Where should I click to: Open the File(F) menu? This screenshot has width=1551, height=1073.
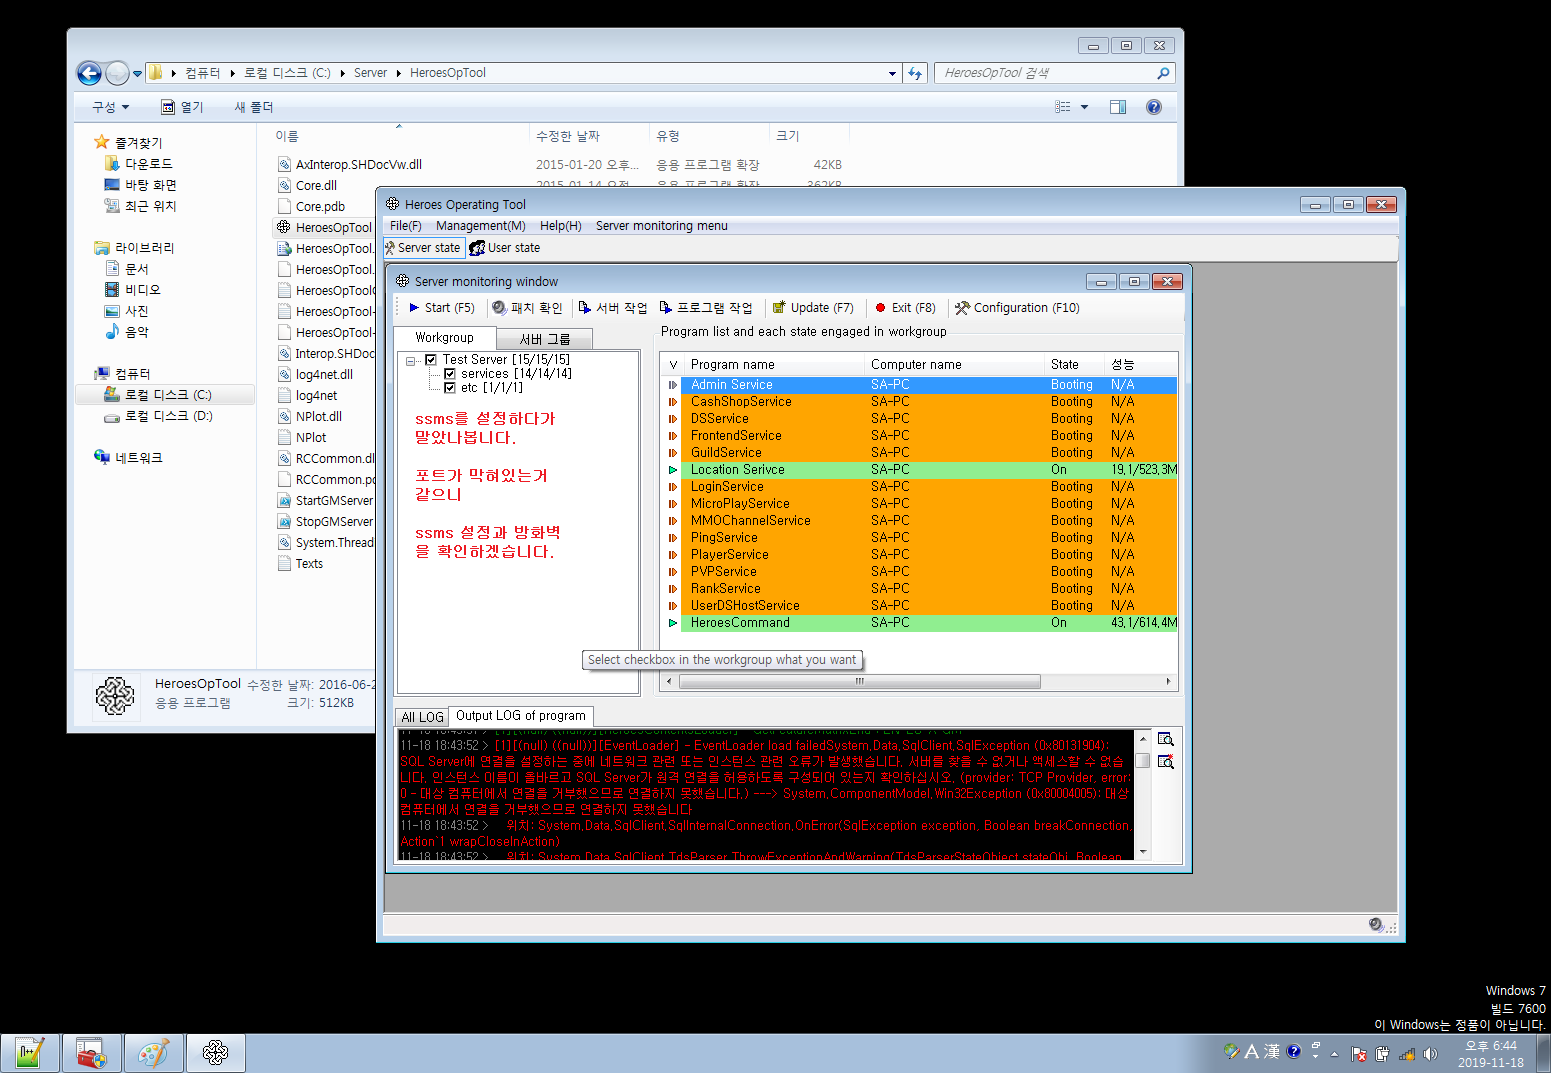click(x=406, y=226)
